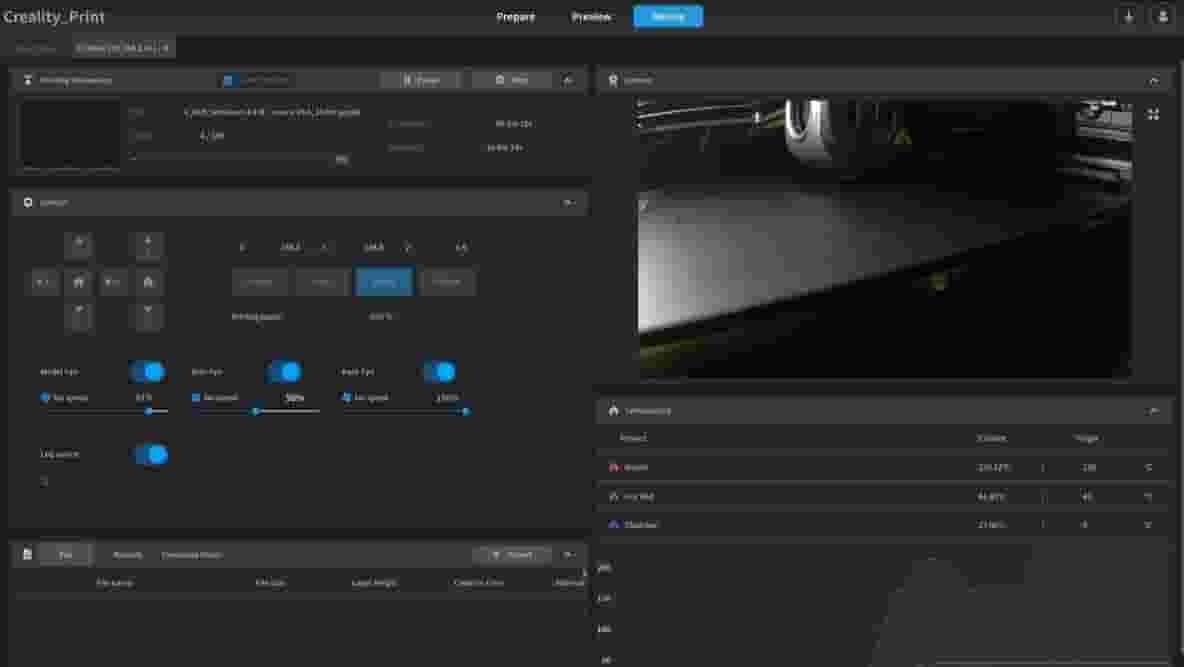
Task: Adjust the Model fan speed slider
Action: coord(104,411)
